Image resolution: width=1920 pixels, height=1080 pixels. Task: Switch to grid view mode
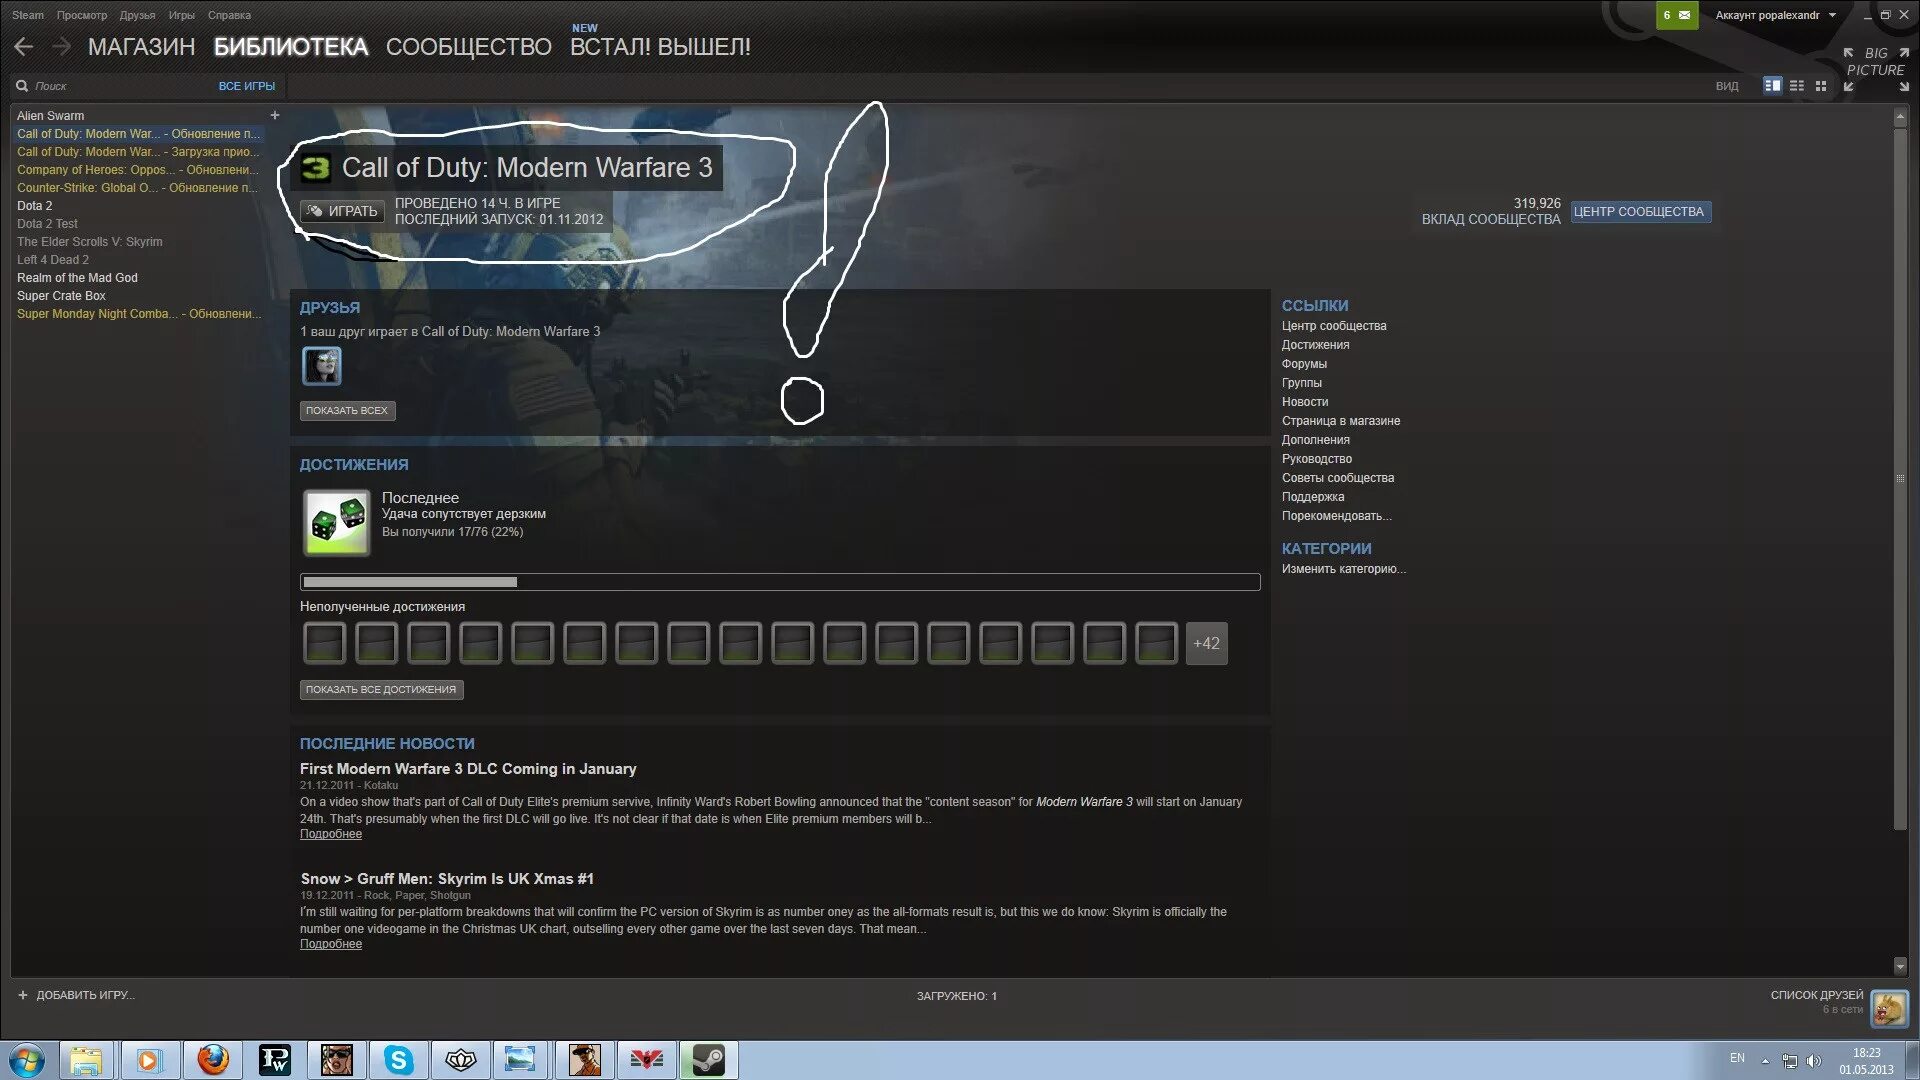(x=1821, y=86)
